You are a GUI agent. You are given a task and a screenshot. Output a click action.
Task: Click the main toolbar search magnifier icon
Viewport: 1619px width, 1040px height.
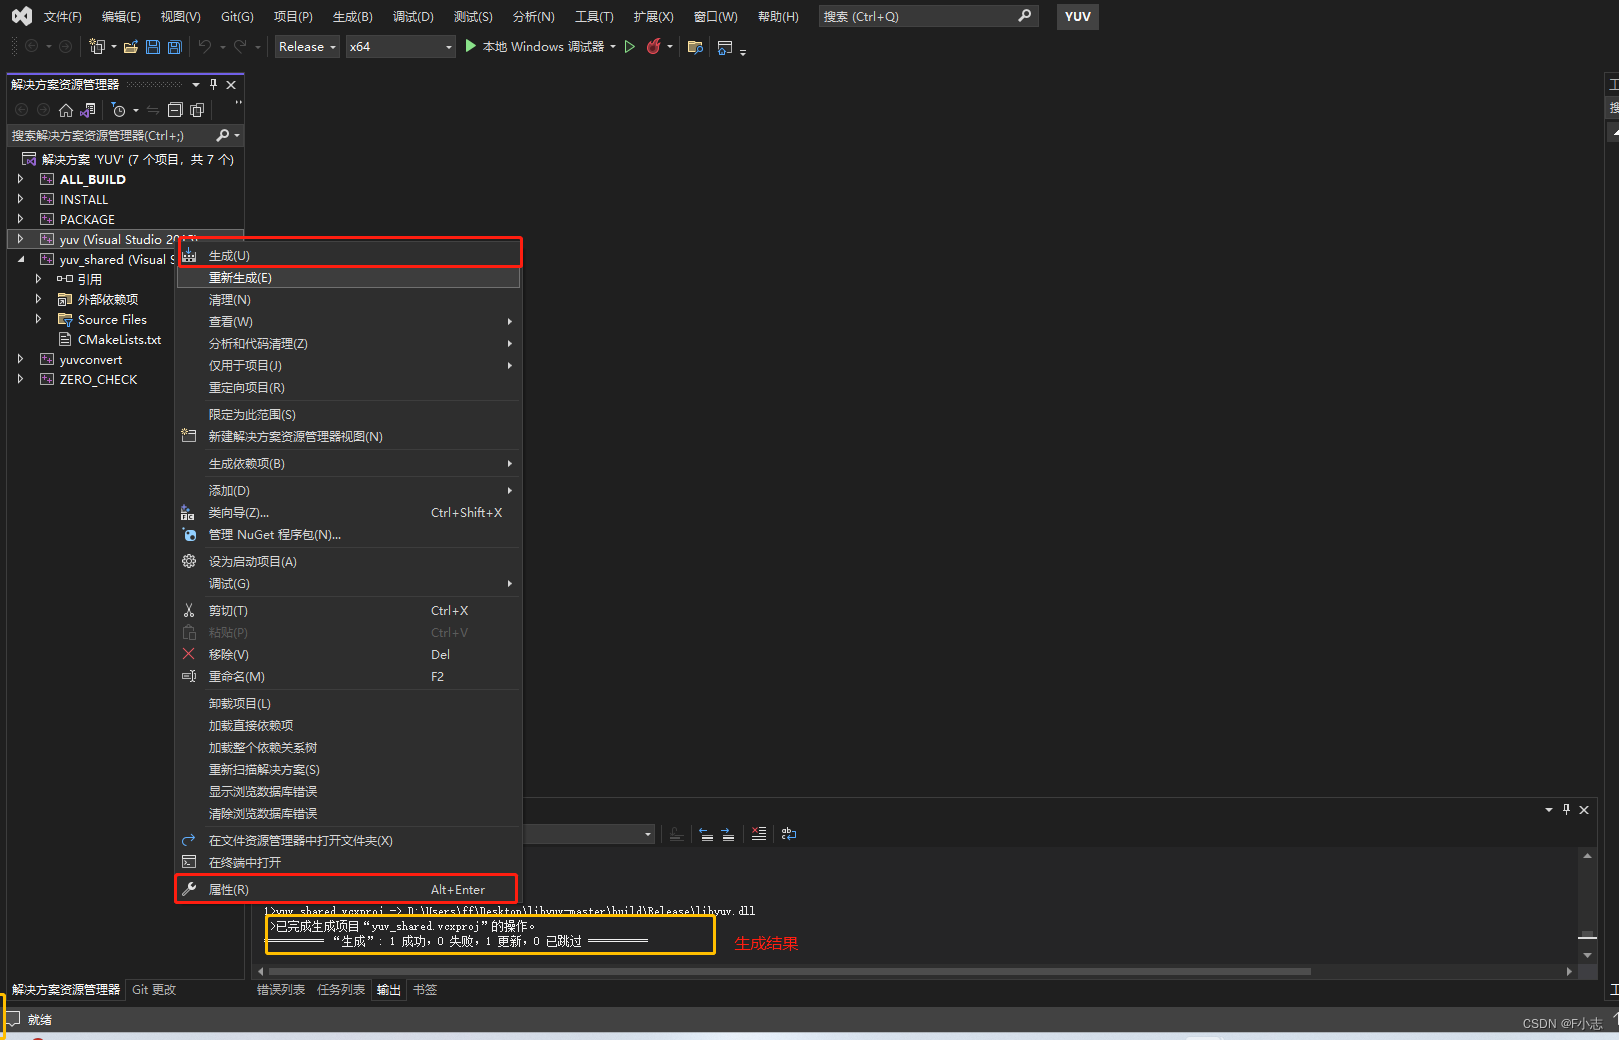(x=1024, y=16)
